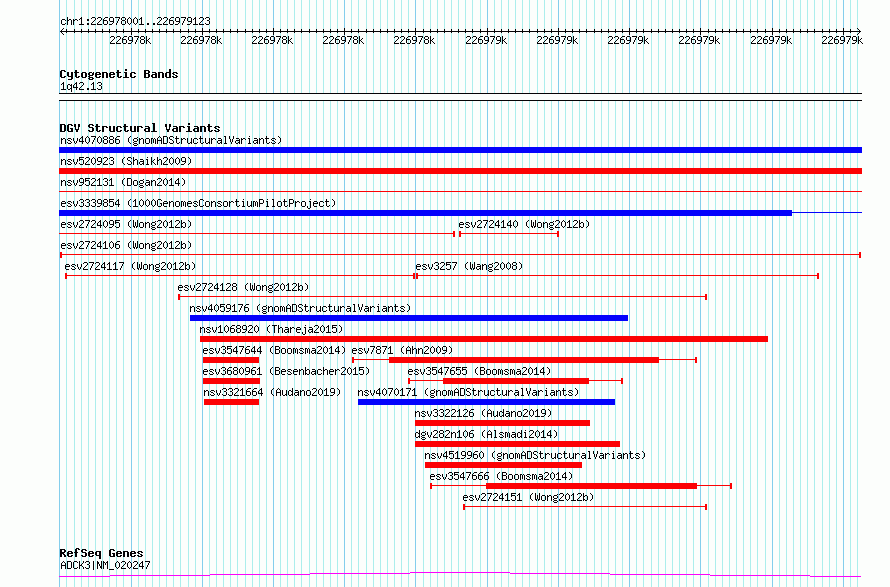Click the thick red bar of esv3547666

pos(591,486)
